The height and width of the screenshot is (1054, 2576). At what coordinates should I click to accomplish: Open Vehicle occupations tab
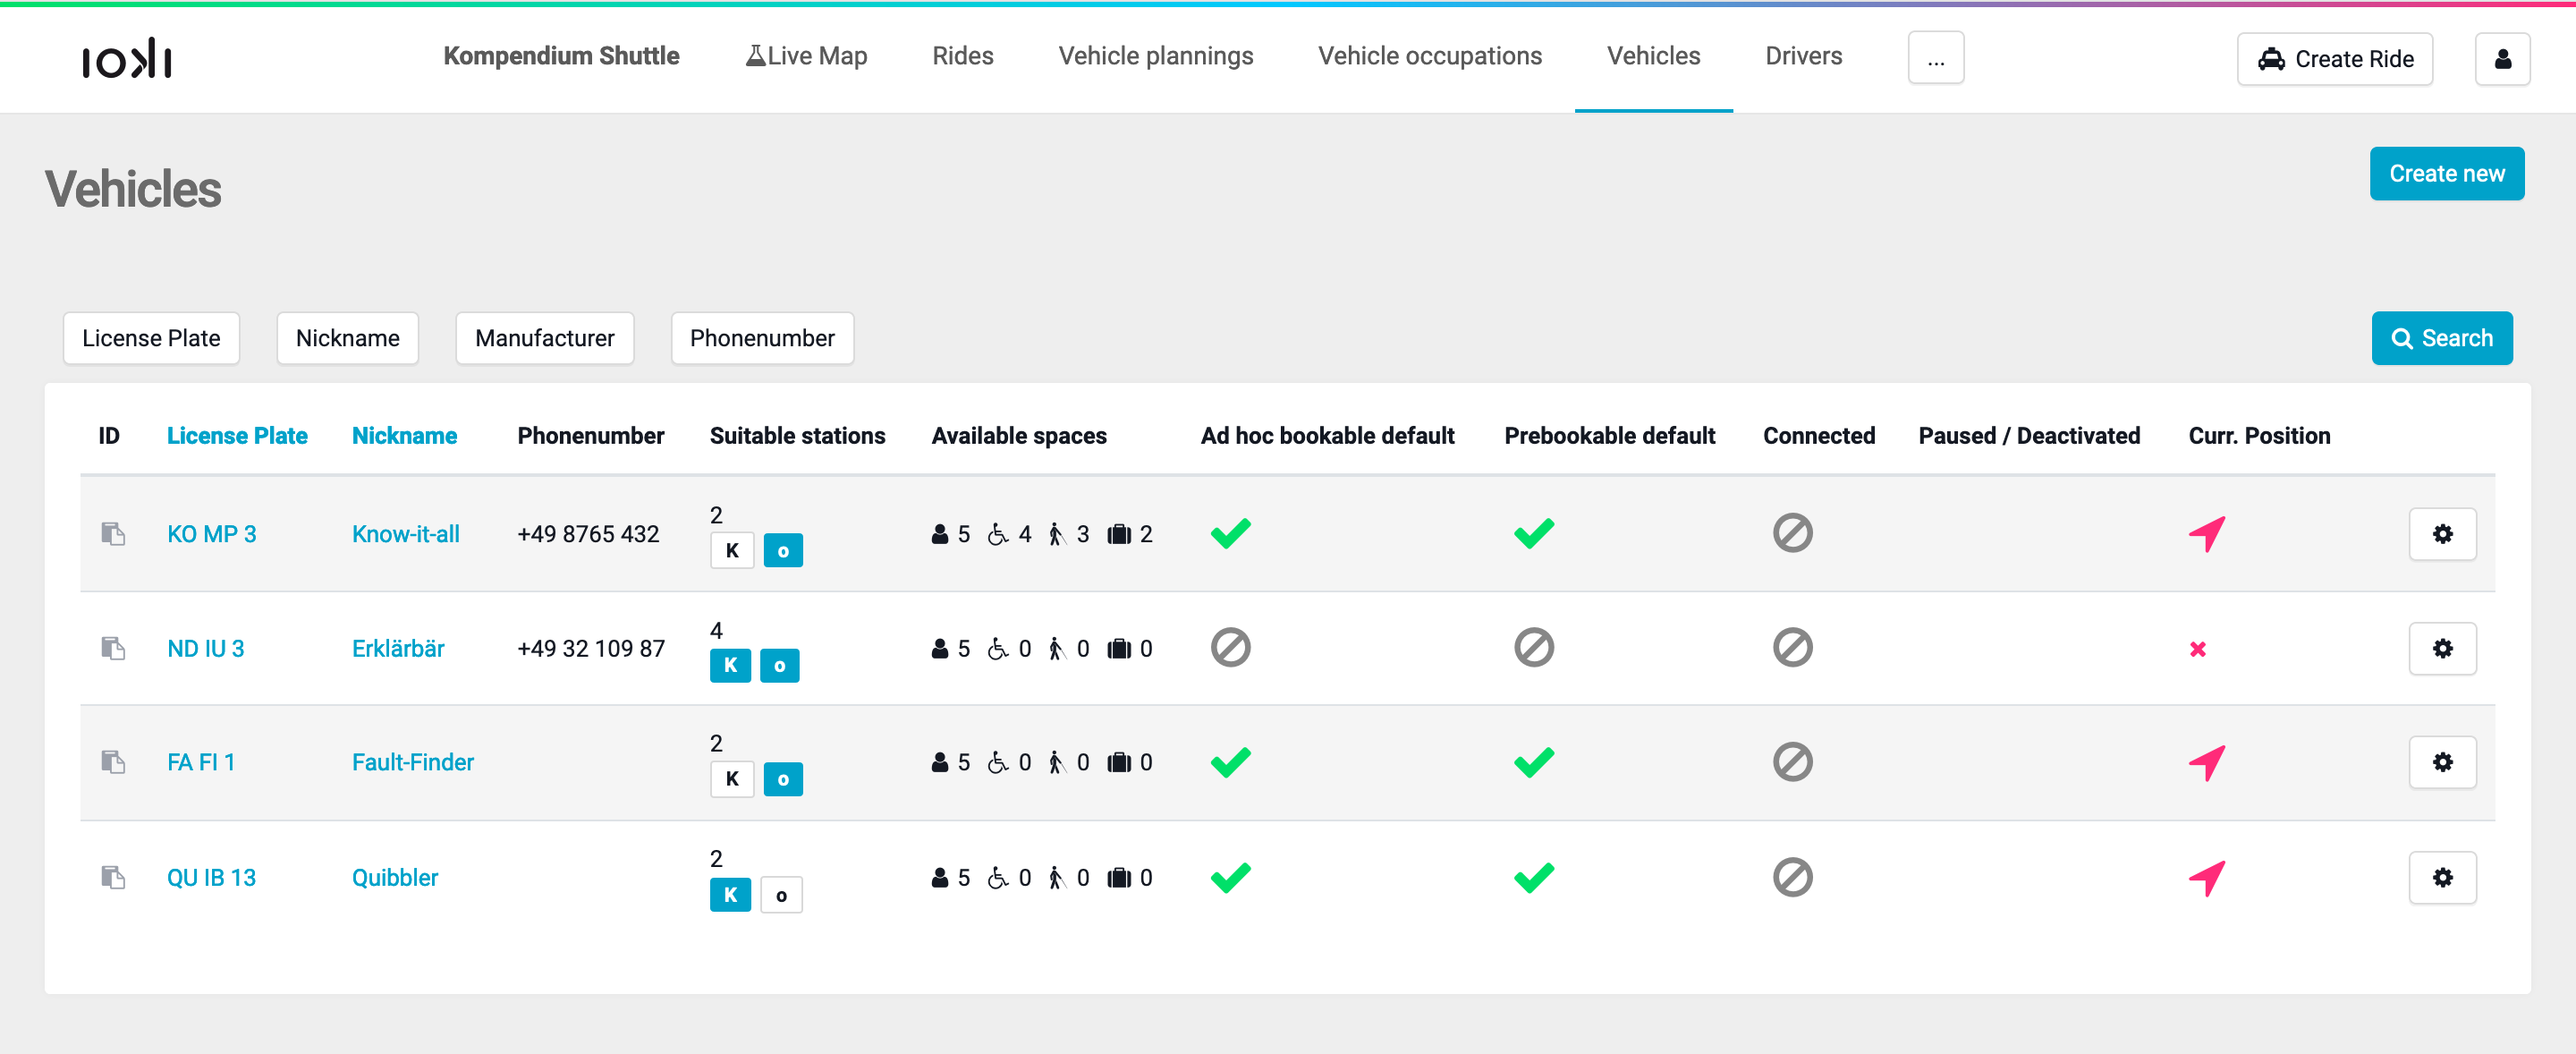point(1429,56)
